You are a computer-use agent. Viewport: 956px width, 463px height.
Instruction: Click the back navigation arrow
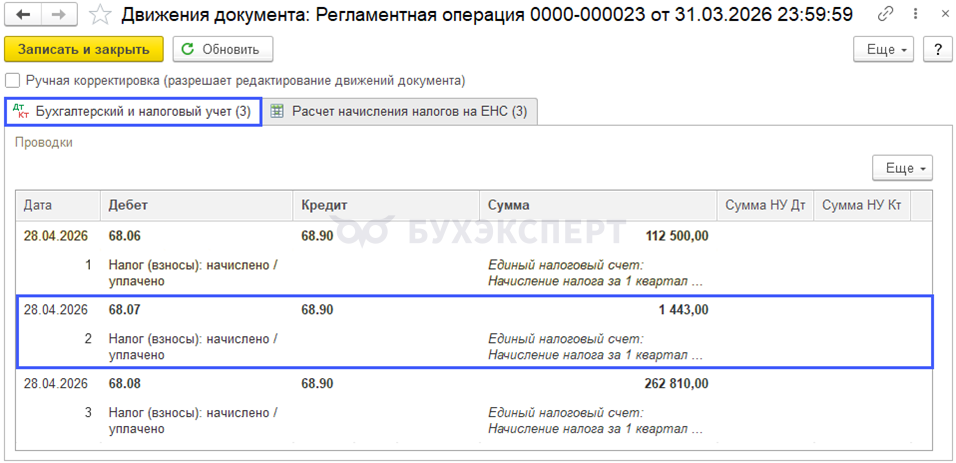(x=24, y=15)
